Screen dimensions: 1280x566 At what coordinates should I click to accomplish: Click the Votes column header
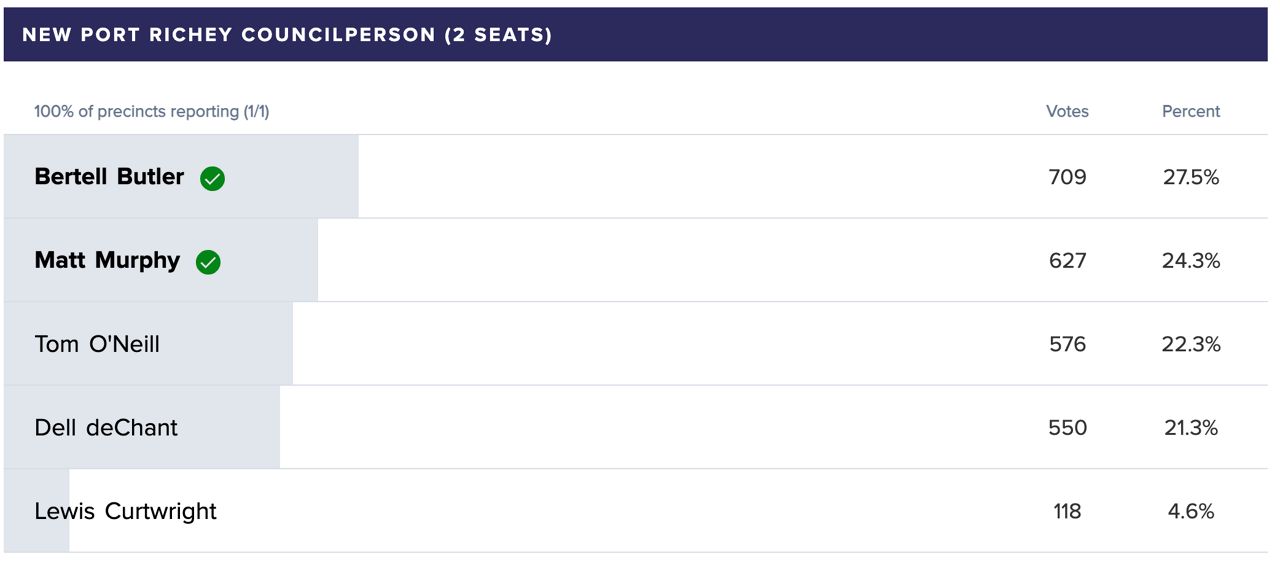pos(1067,111)
